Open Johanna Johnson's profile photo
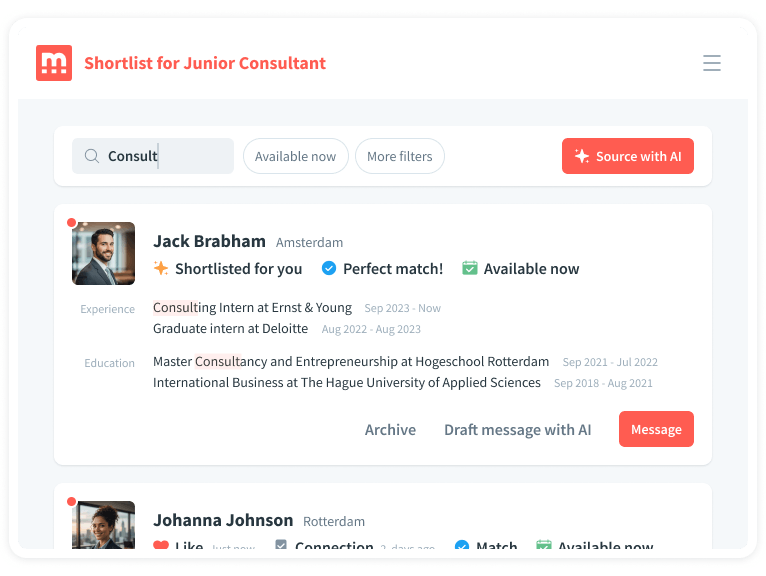This screenshot has width=766, height=576. [x=103, y=526]
